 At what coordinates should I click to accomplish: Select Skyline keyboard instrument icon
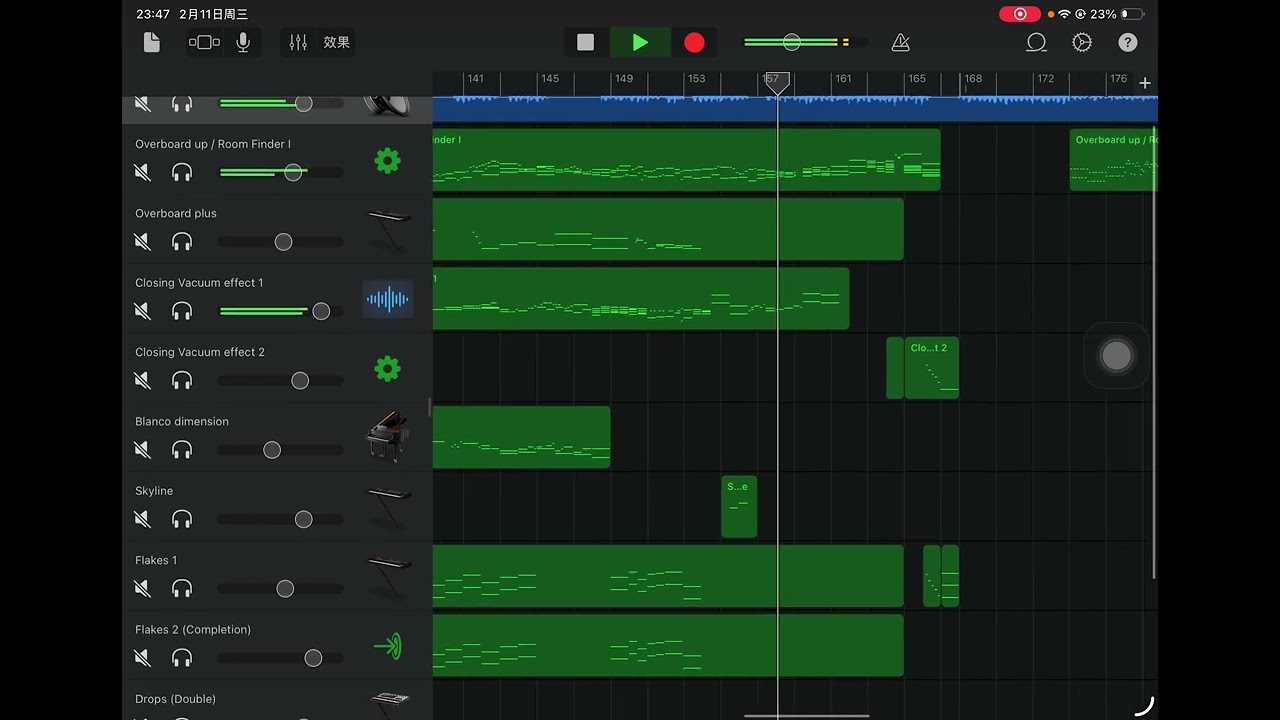(x=388, y=506)
